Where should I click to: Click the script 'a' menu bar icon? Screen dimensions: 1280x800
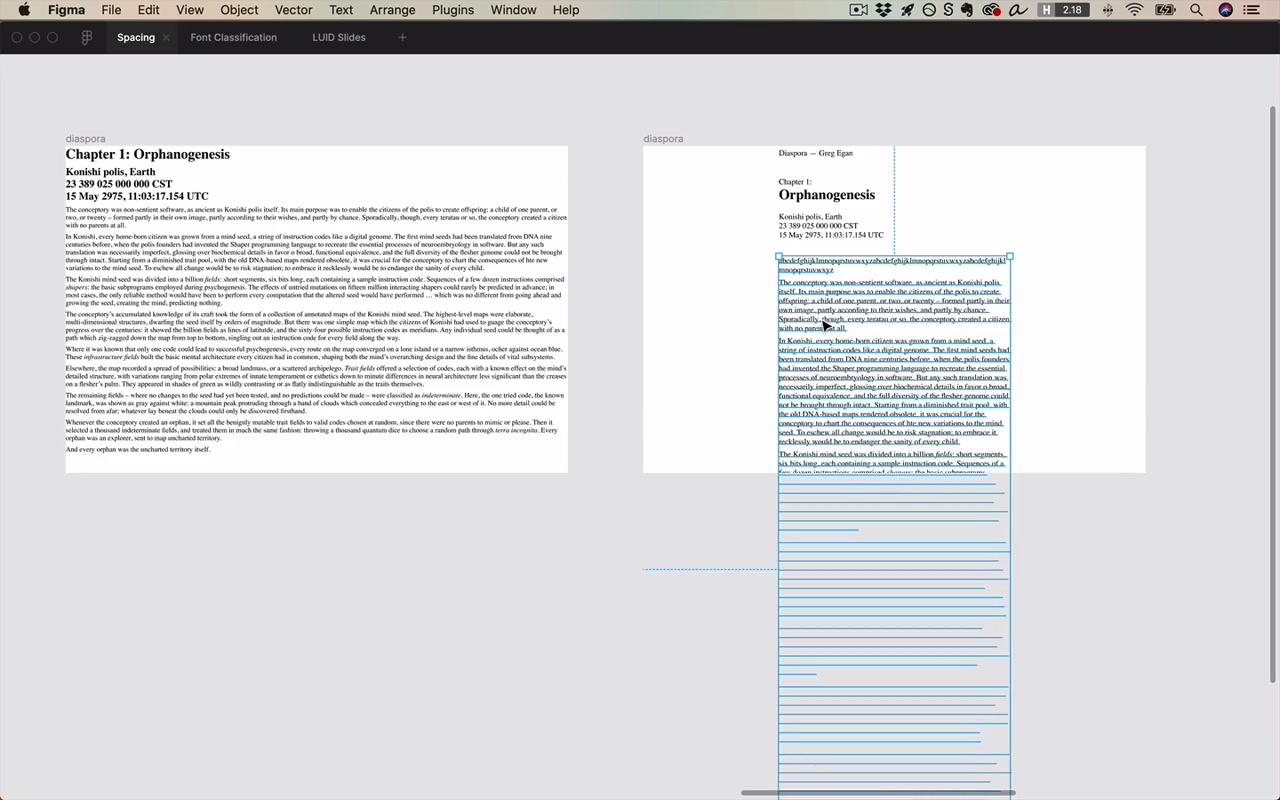point(1018,10)
